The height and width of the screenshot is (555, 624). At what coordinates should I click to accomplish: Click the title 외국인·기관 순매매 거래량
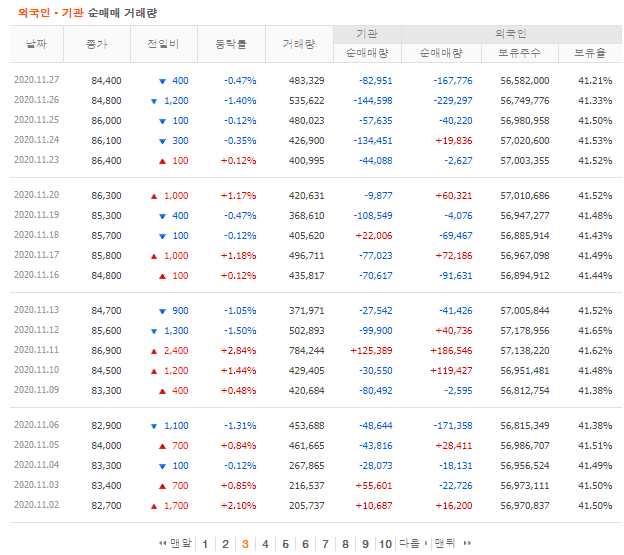pyautogui.click(x=88, y=13)
